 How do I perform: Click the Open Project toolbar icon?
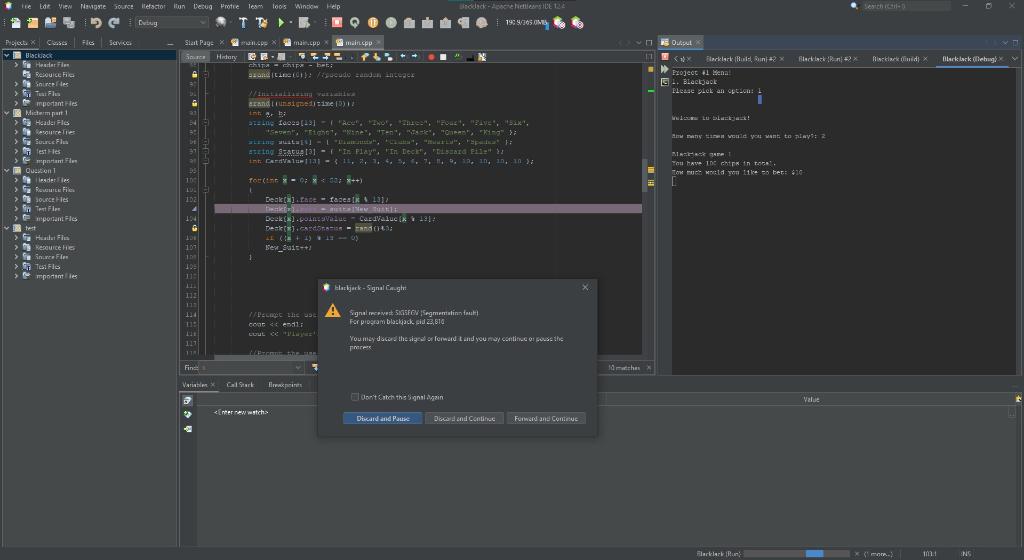[50, 23]
